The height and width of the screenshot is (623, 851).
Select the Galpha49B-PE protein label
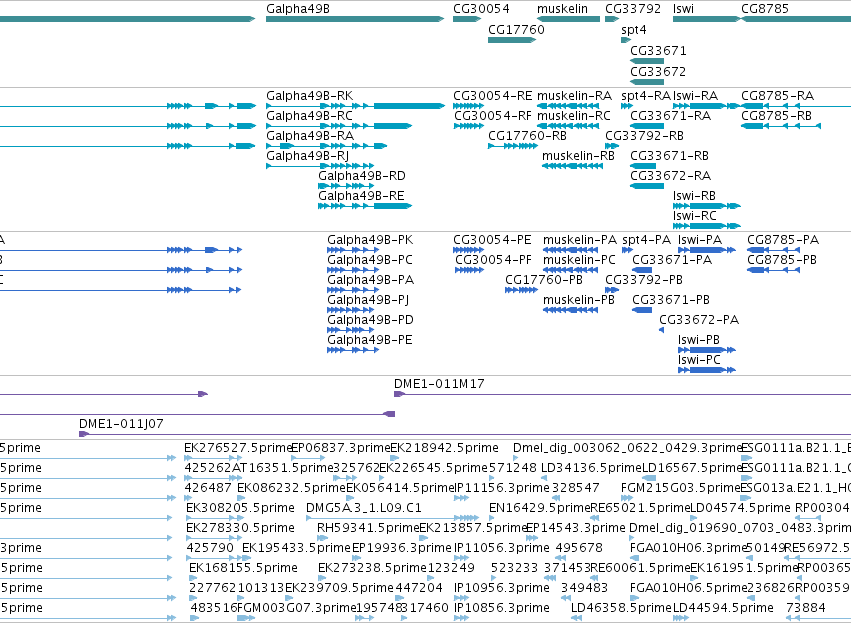(x=370, y=340)
